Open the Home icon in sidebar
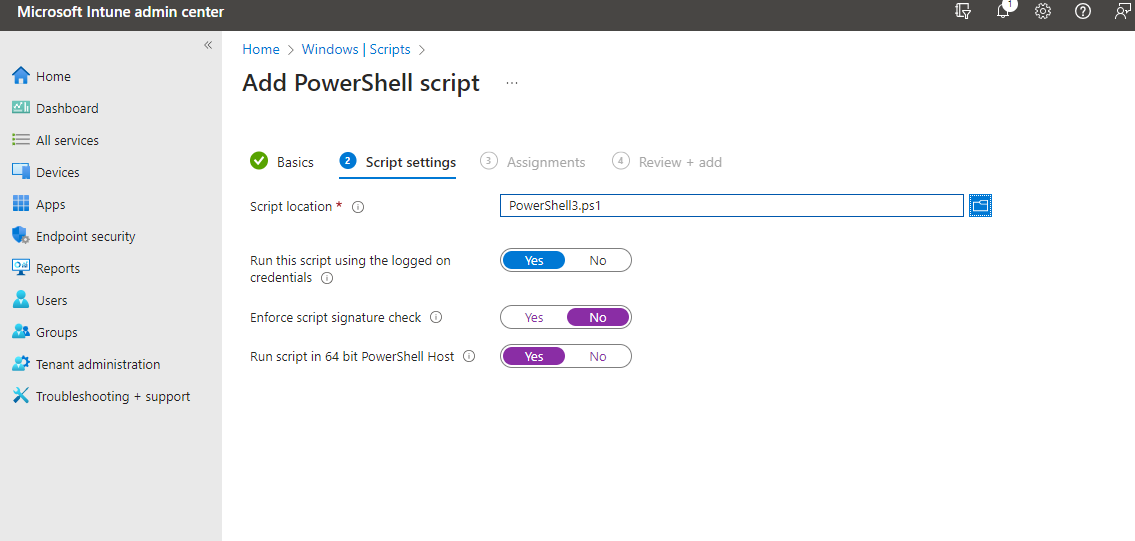Image resolution: width=1135 pixels, height=541 pixels. [21, 76]
